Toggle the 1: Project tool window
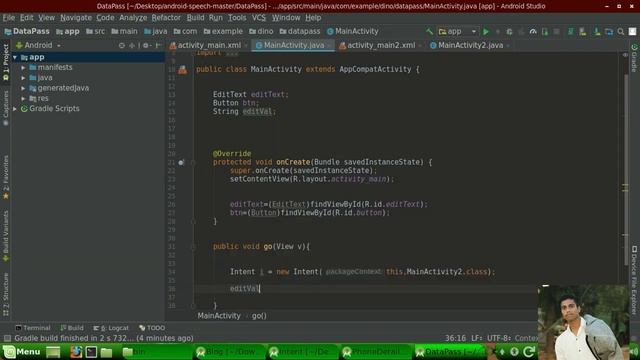 [6, 62]
